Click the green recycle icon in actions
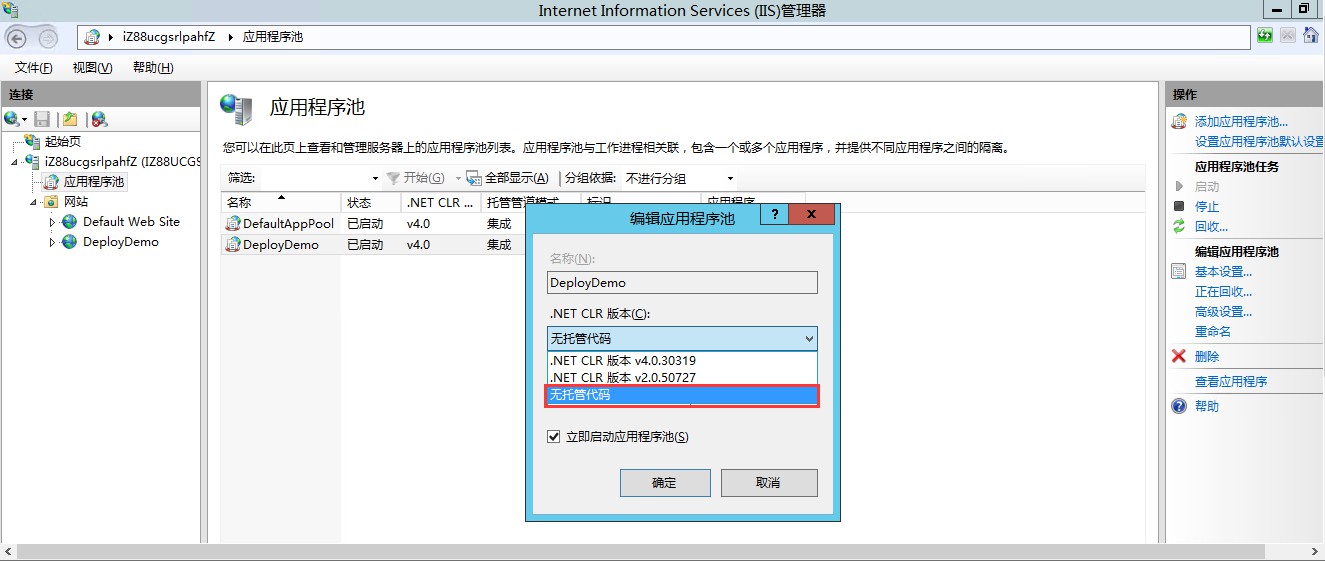 1179,226
